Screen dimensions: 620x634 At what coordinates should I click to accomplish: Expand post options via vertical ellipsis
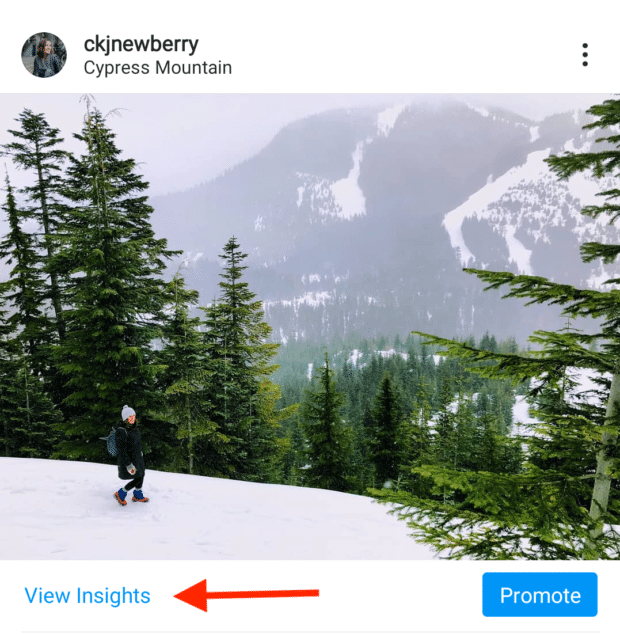585,55
